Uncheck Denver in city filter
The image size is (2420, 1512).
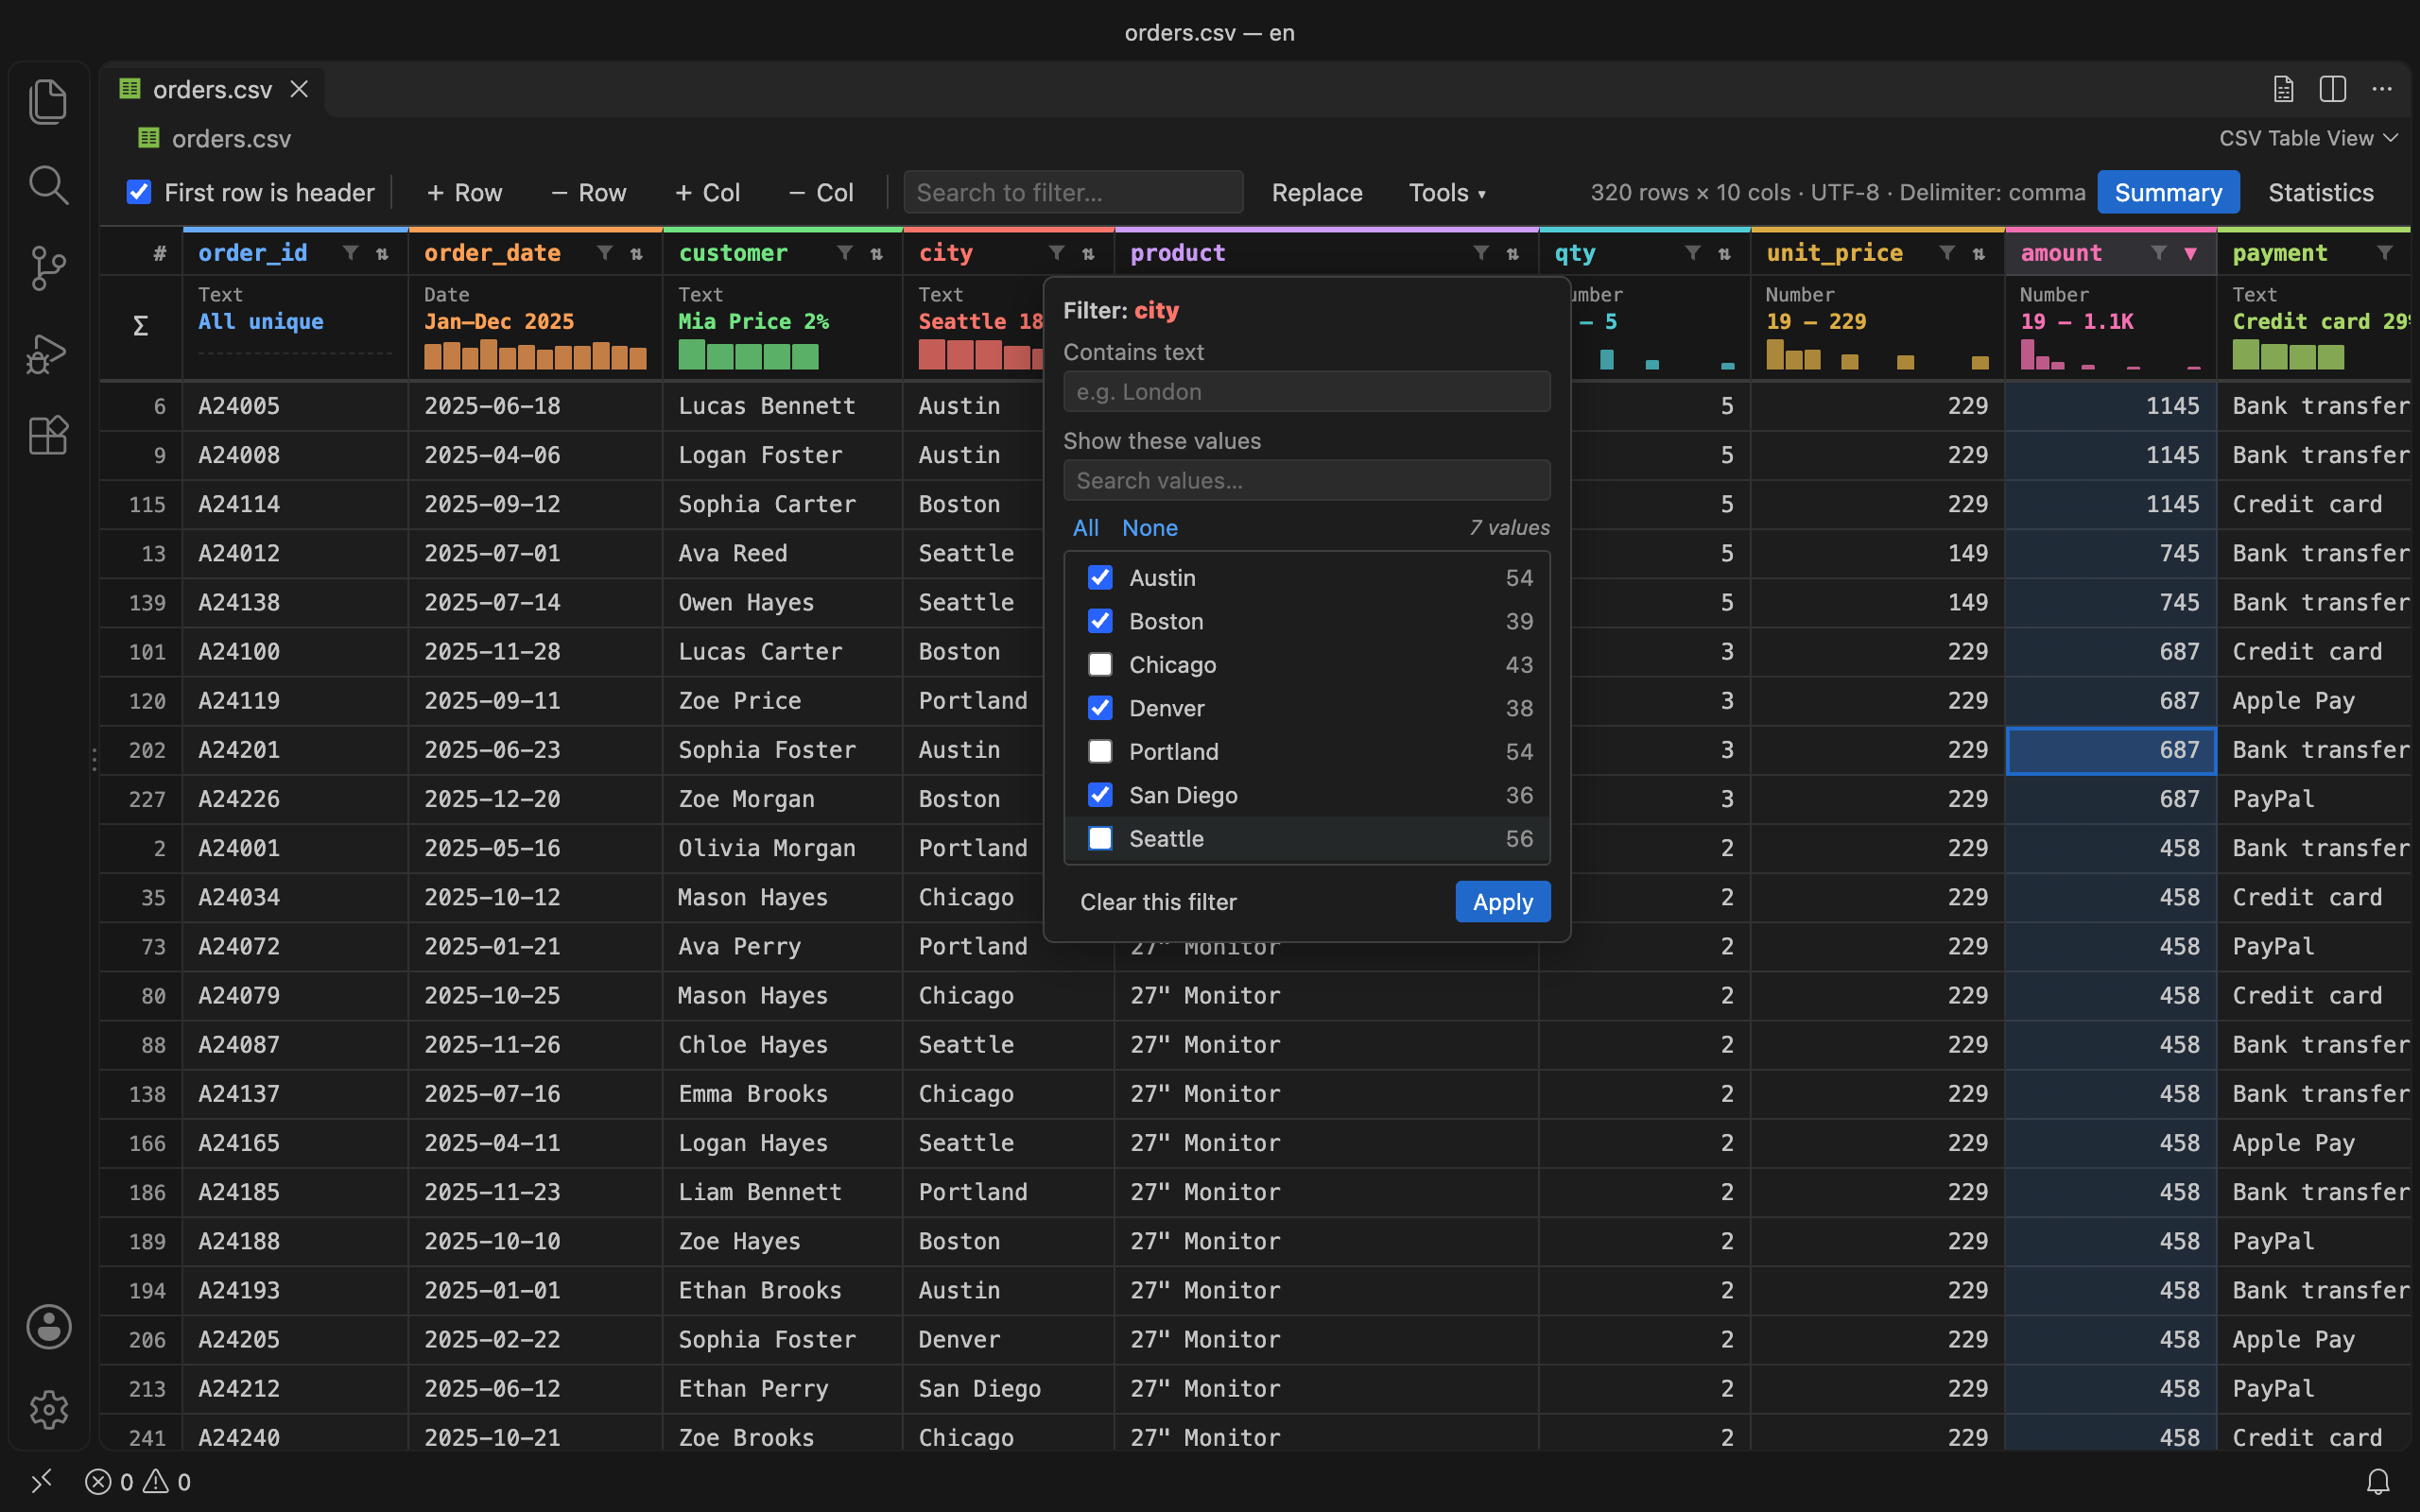click(1100, 708)
